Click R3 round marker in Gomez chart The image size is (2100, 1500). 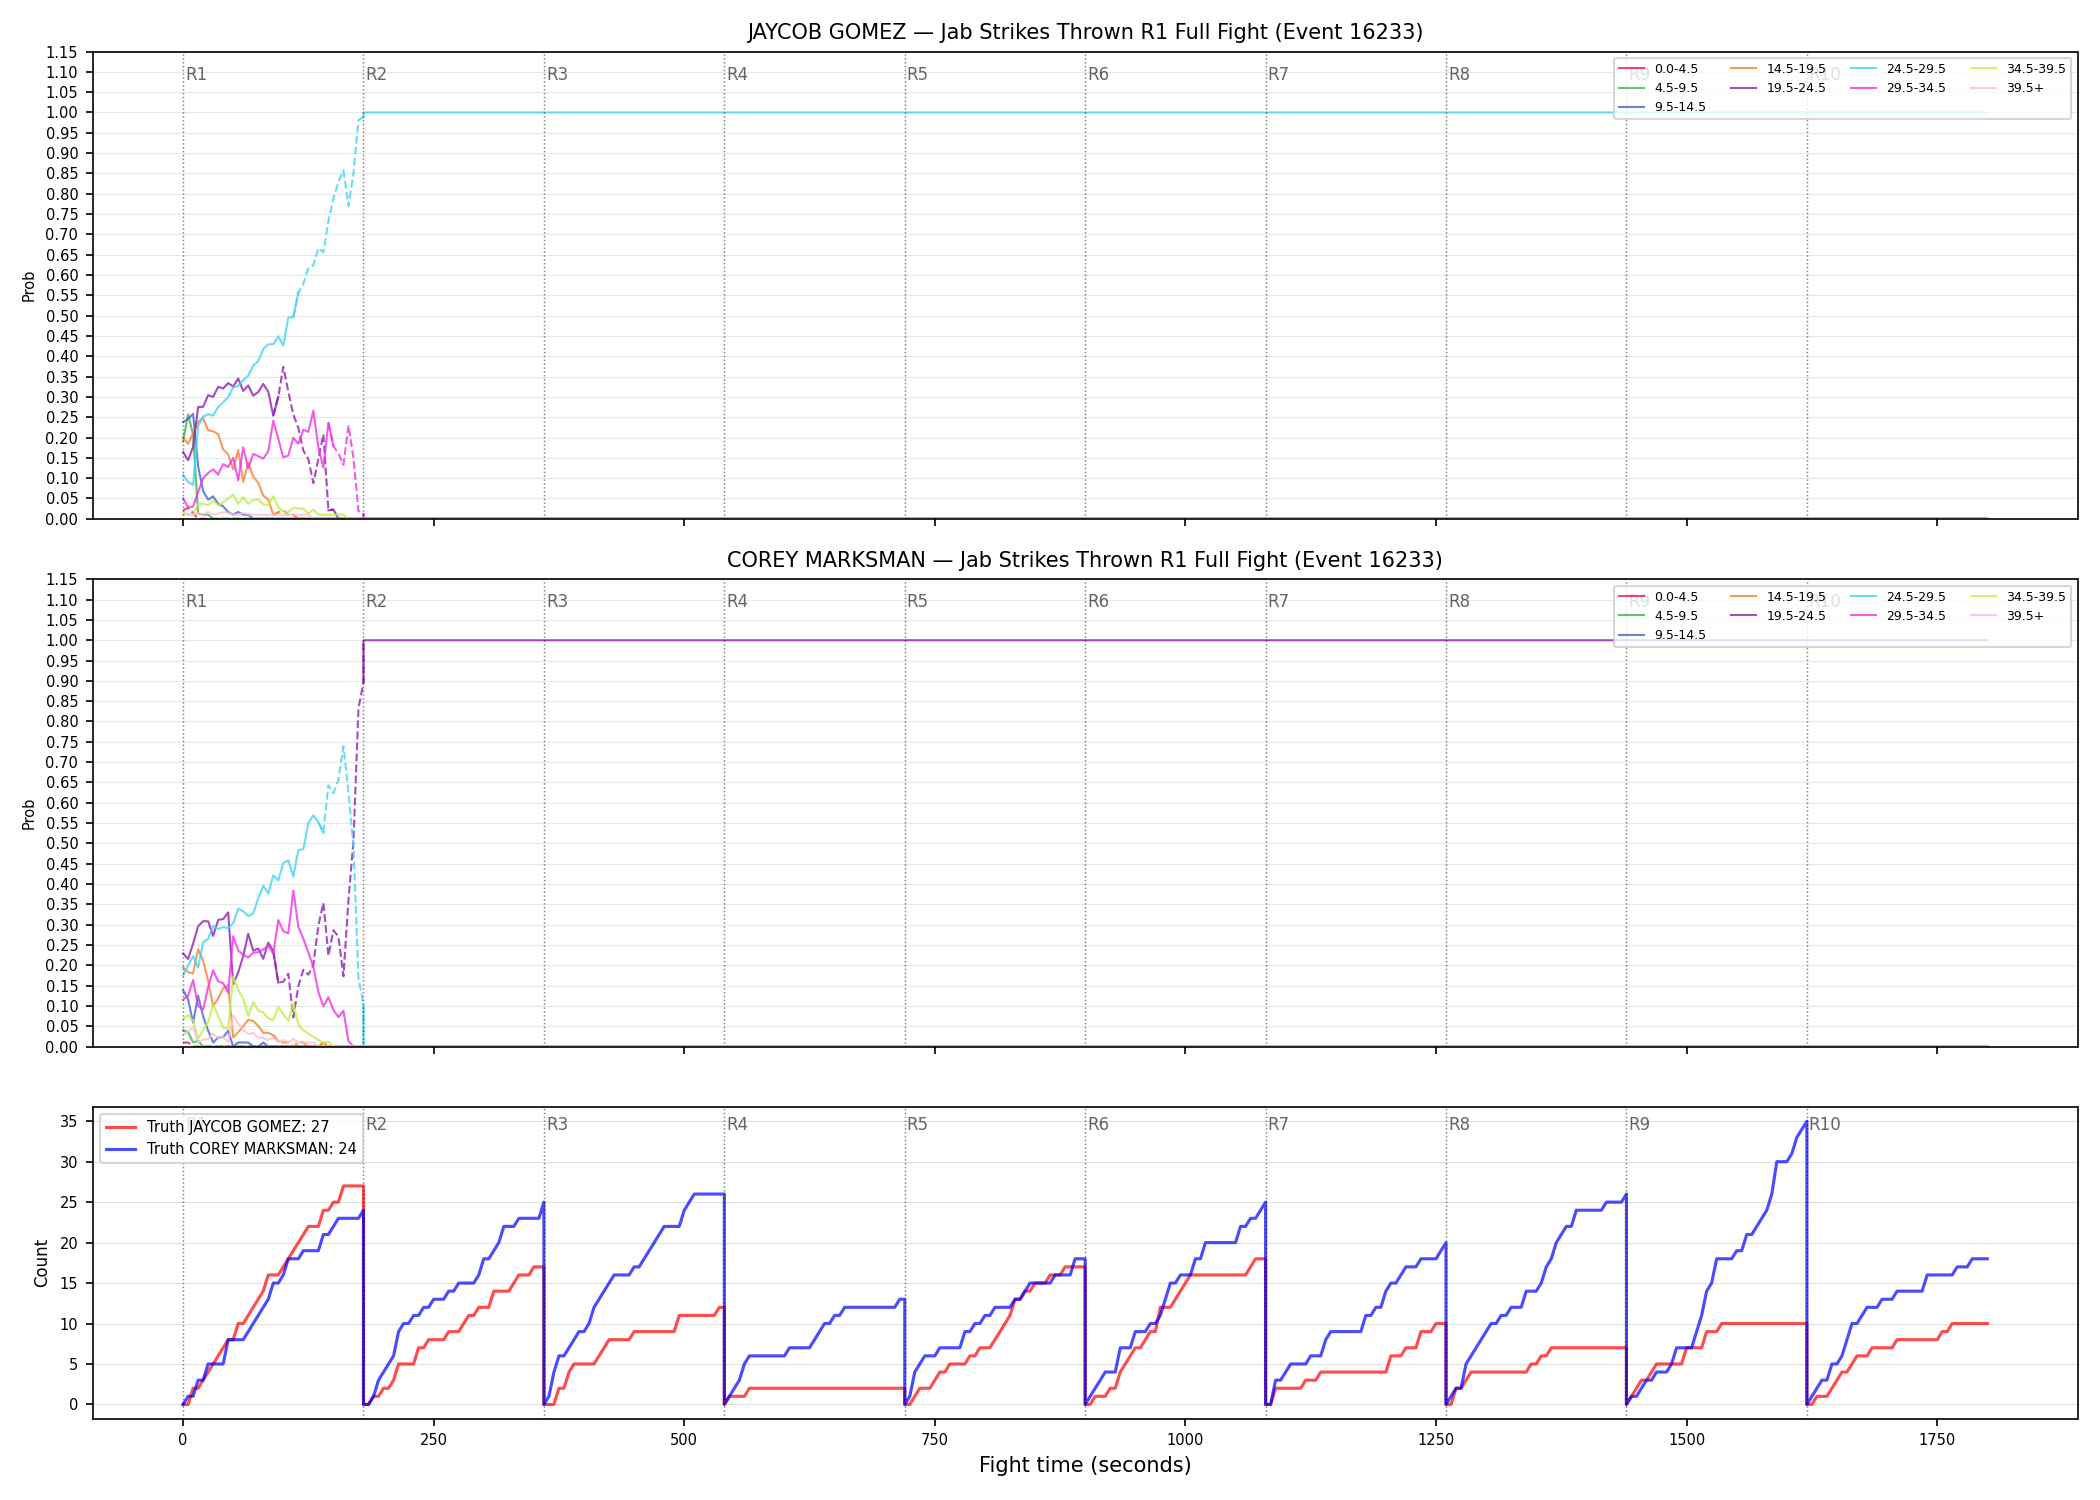pos(557,74)
